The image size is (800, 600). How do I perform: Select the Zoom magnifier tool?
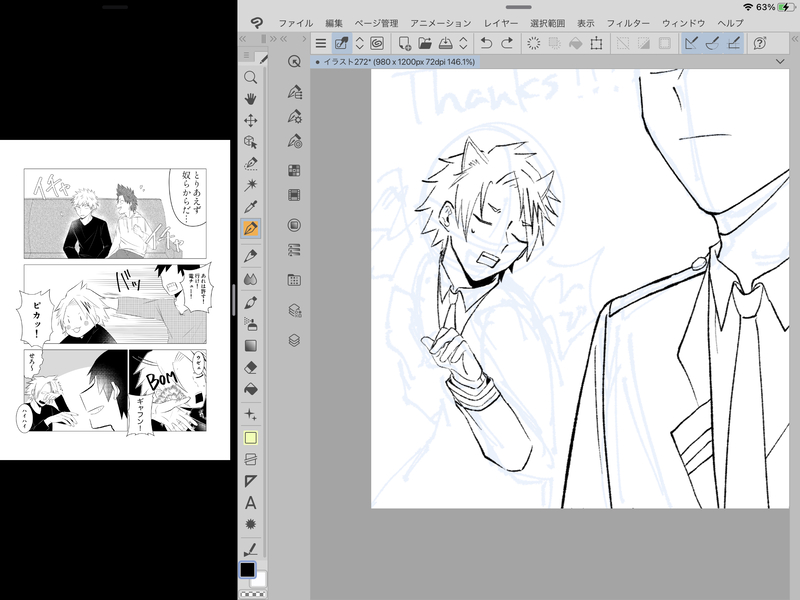[251, 78]
